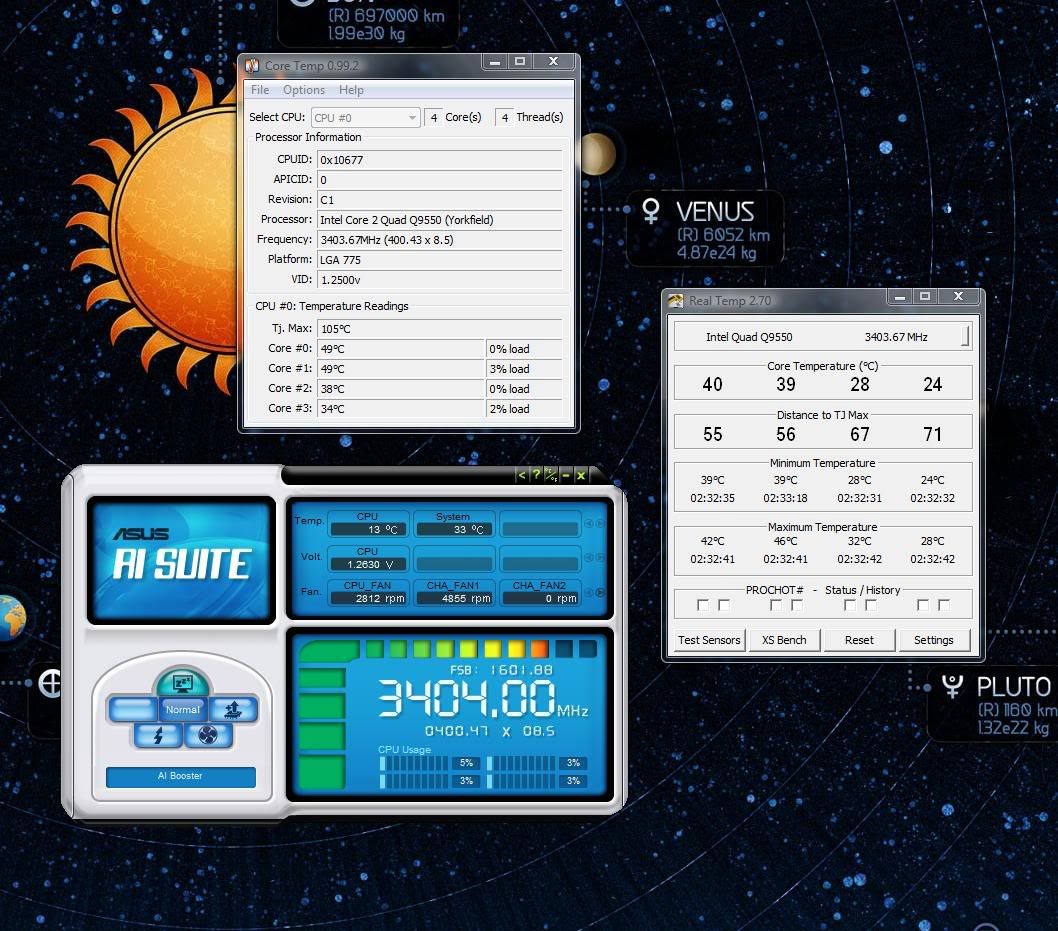Click the VID field showing 1.2500v
Image resolution: width=1058 pixels, height=931 pixels.
pos(439,279)
